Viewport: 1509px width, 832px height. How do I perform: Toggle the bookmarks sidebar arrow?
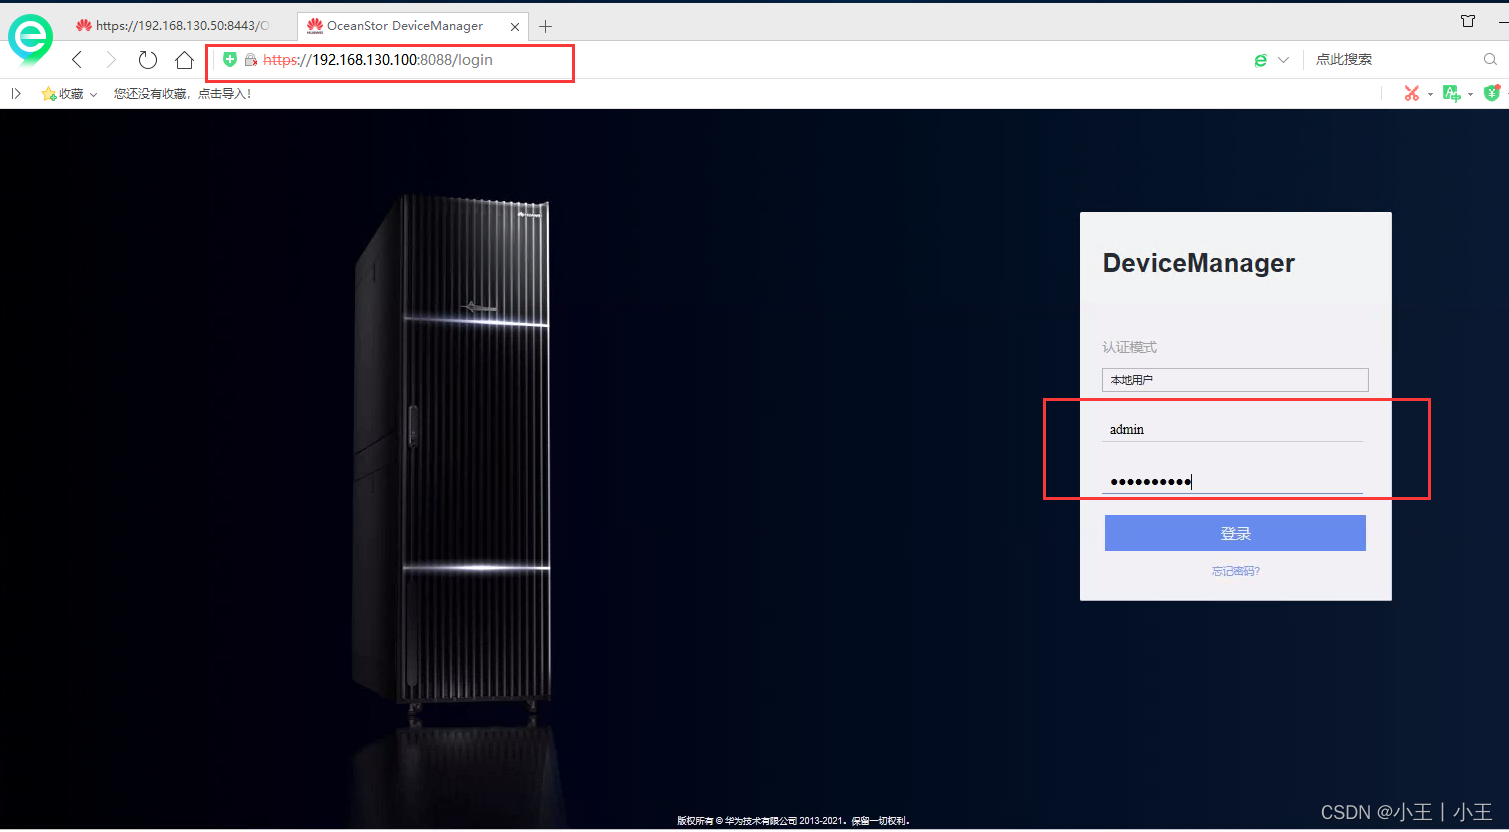tap(16, 94)
